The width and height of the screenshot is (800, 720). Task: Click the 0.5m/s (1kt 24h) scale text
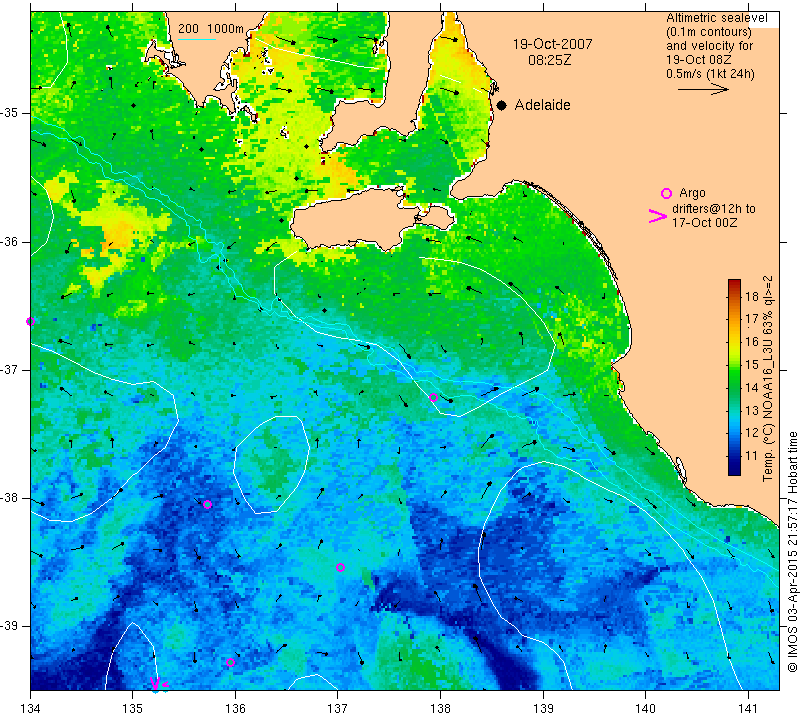(710, 74)
